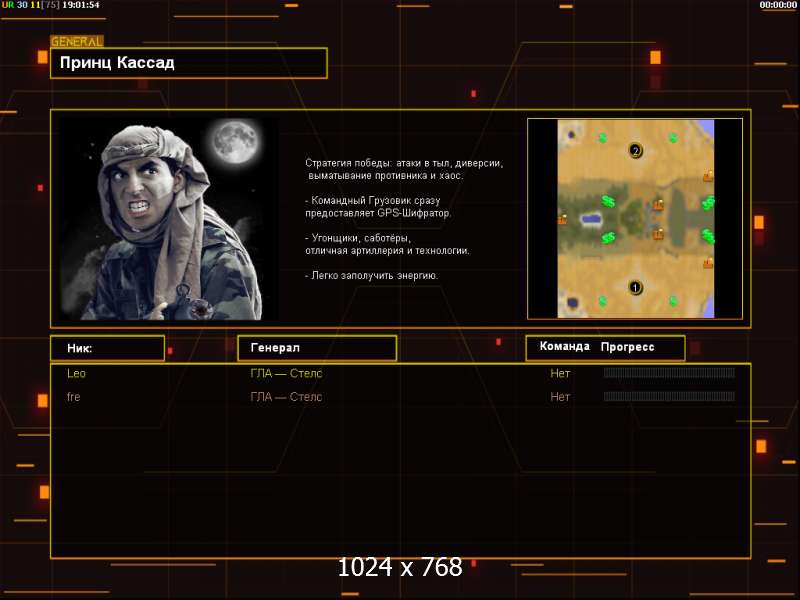Open the desert map preview
The image size is (800, 600).
click(x=635, y=219)
